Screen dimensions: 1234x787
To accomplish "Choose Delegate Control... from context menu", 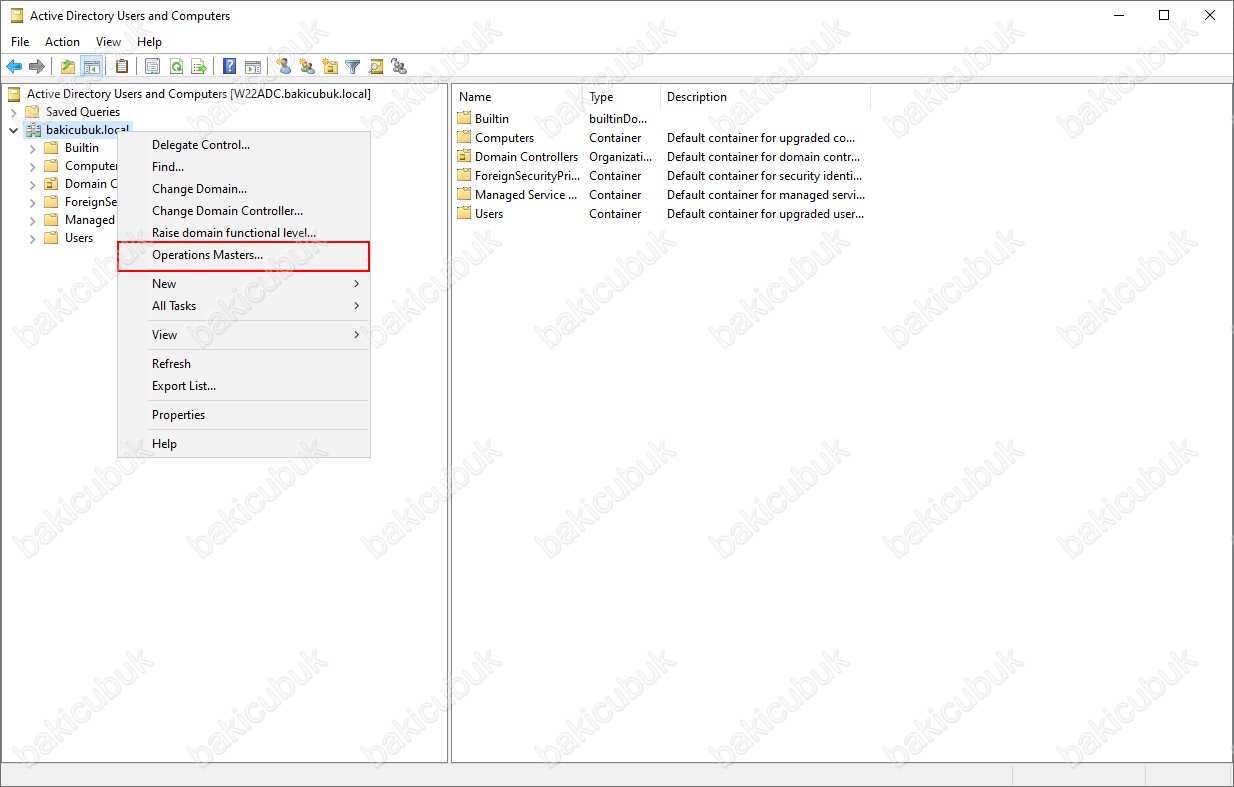I will [244, 145].
